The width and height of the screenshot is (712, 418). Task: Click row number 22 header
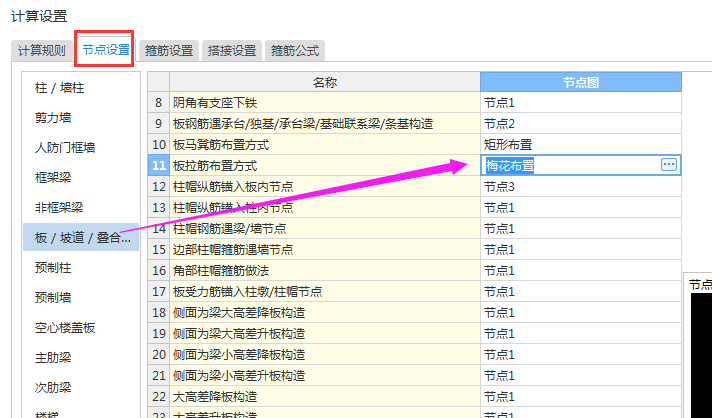pos(158,397)
